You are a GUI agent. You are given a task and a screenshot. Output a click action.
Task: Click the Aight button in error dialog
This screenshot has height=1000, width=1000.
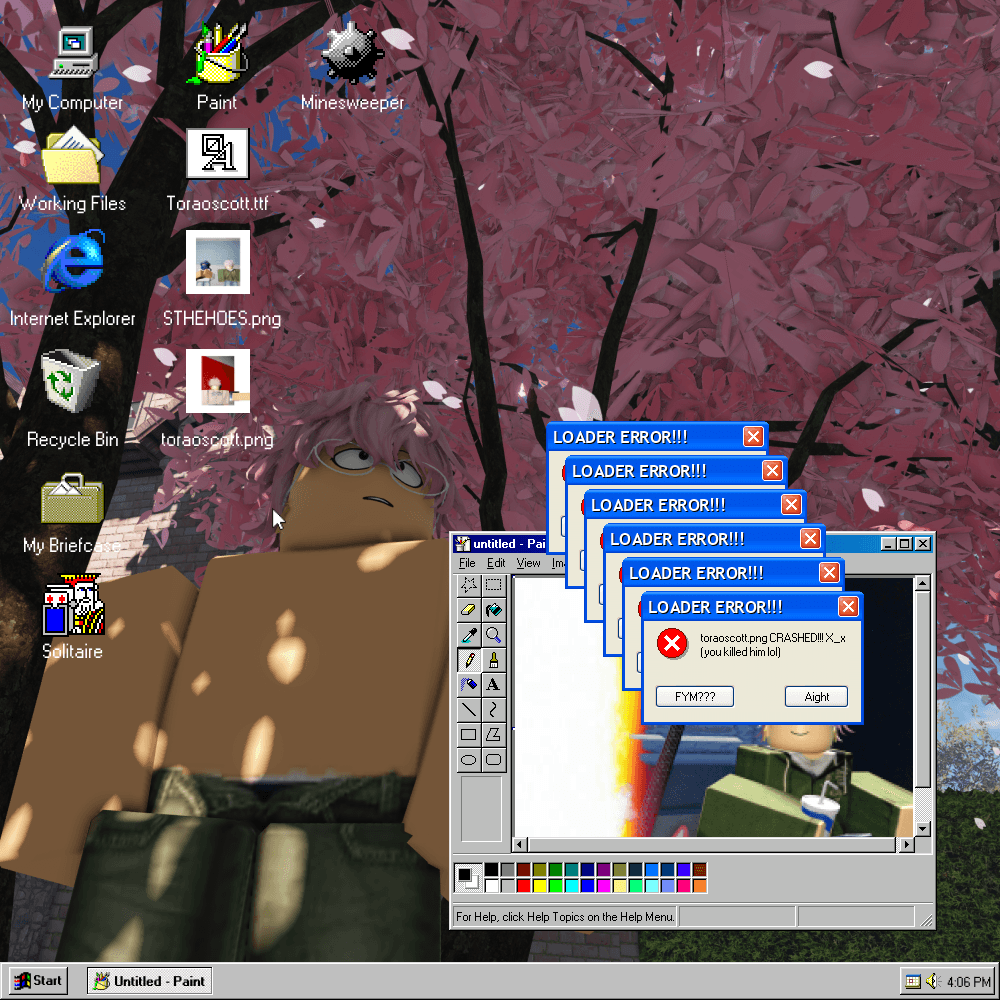(x=816, y=696)
